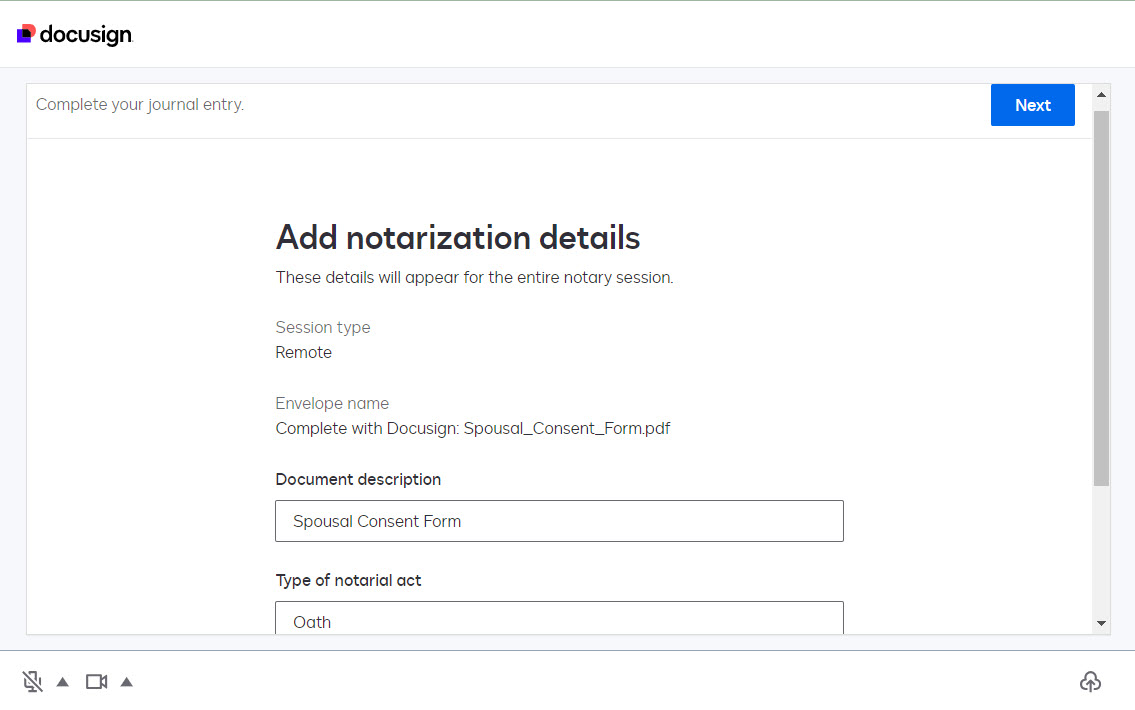Click the Docusign logo

pyautogui.click(x=75, y=35)
